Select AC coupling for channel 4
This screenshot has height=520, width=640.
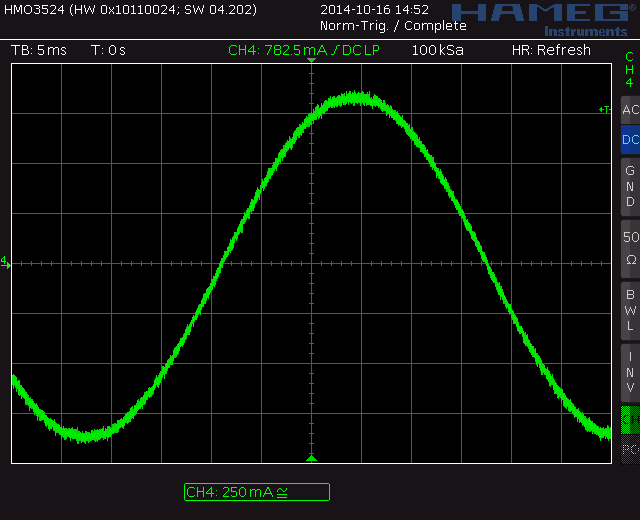click(630, 110)
